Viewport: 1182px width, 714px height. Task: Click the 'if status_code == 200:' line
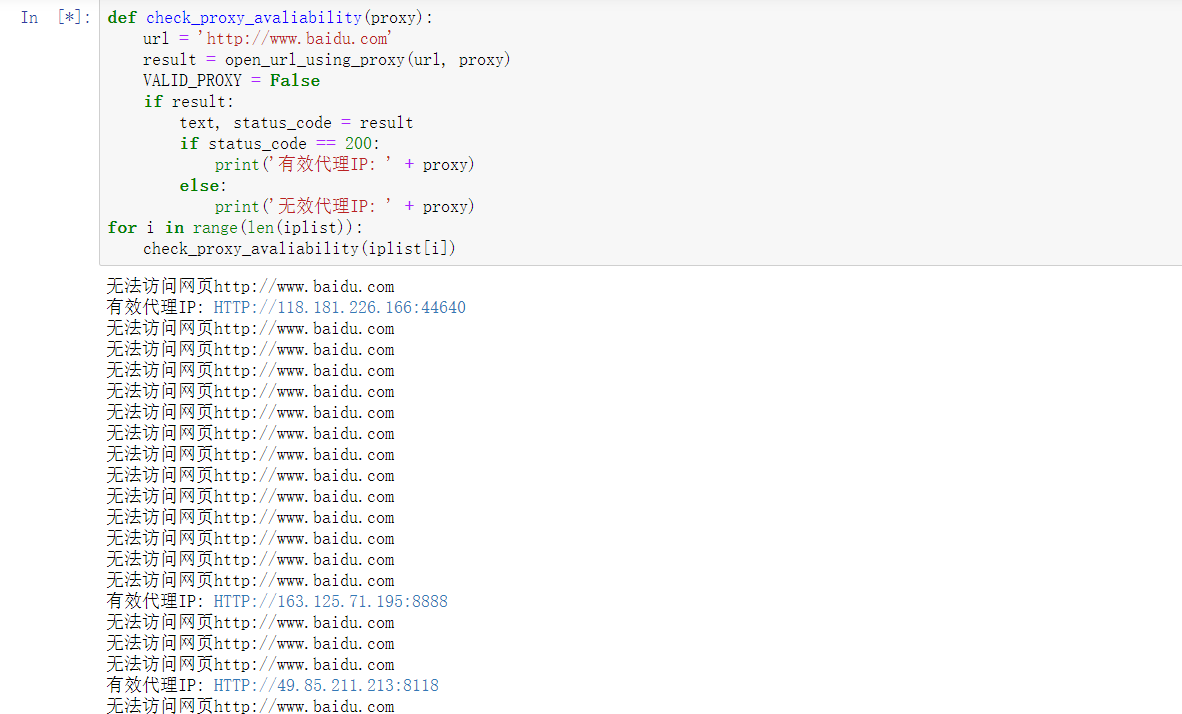pos(280,143)
